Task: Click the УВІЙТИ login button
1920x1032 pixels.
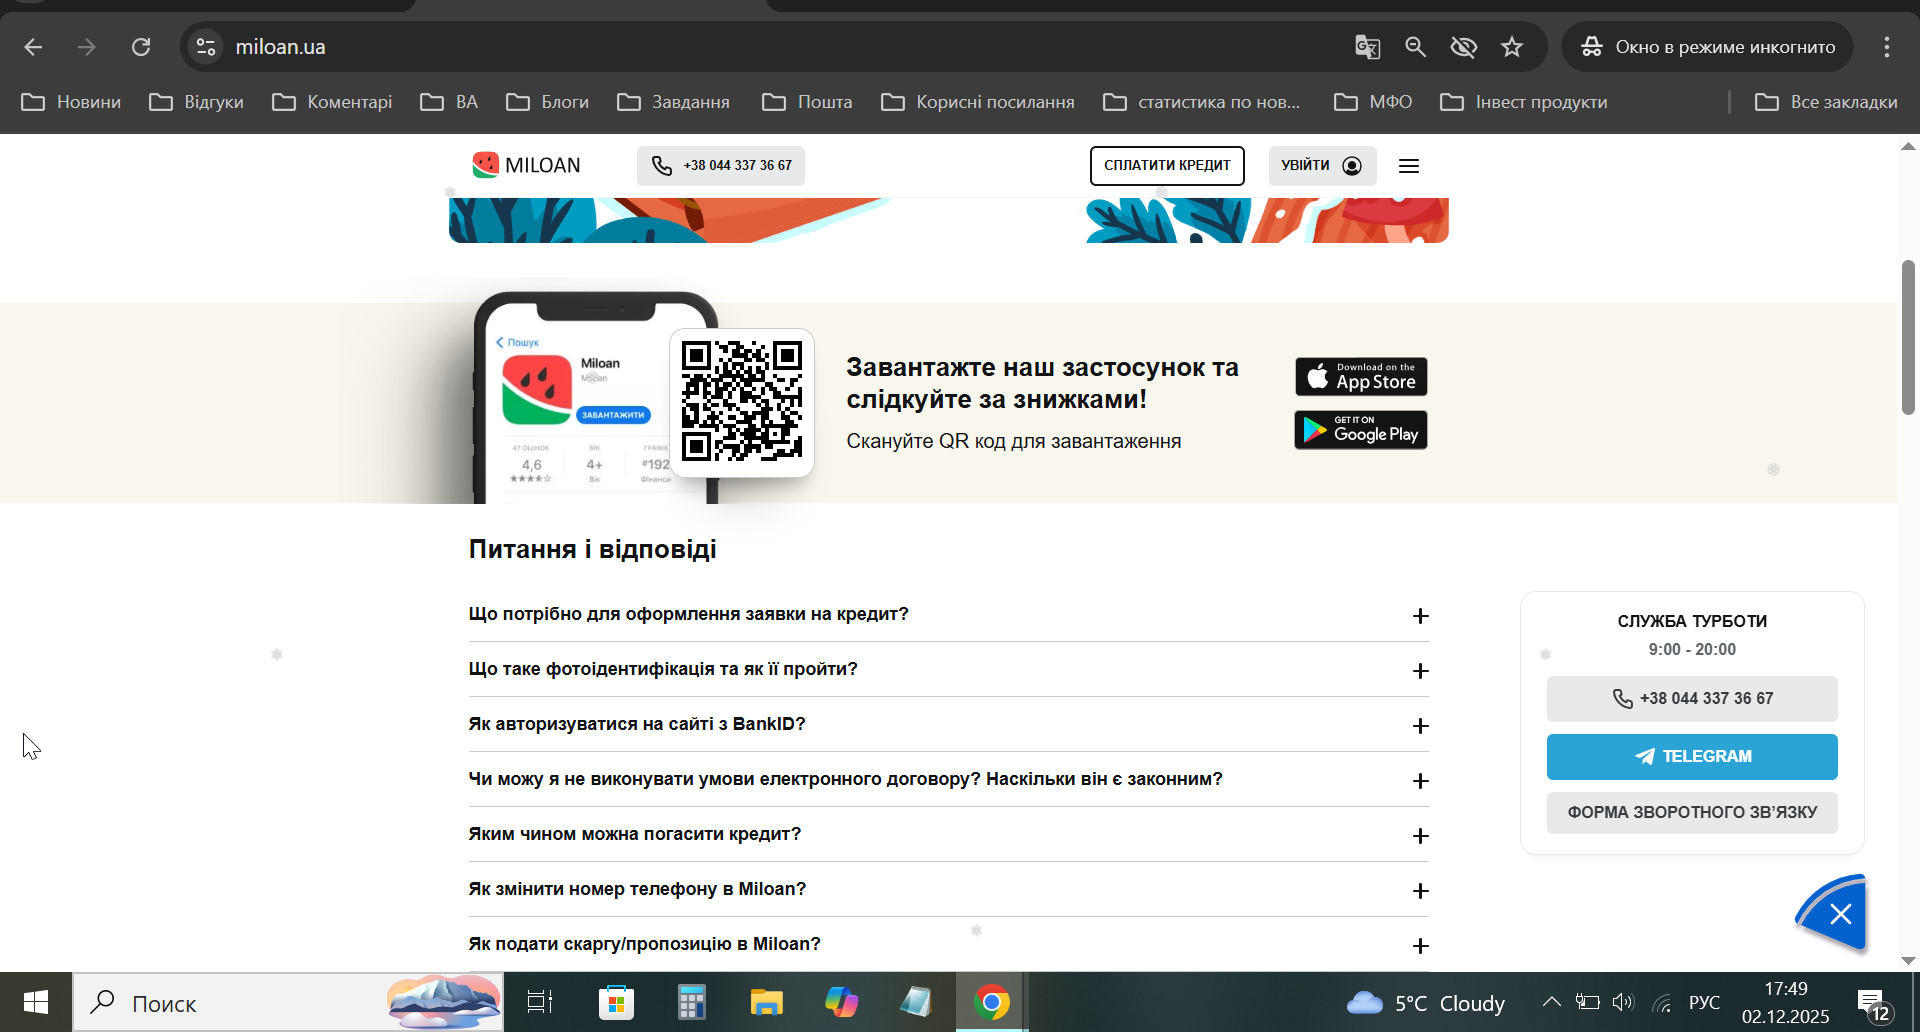Action: 1322,166
